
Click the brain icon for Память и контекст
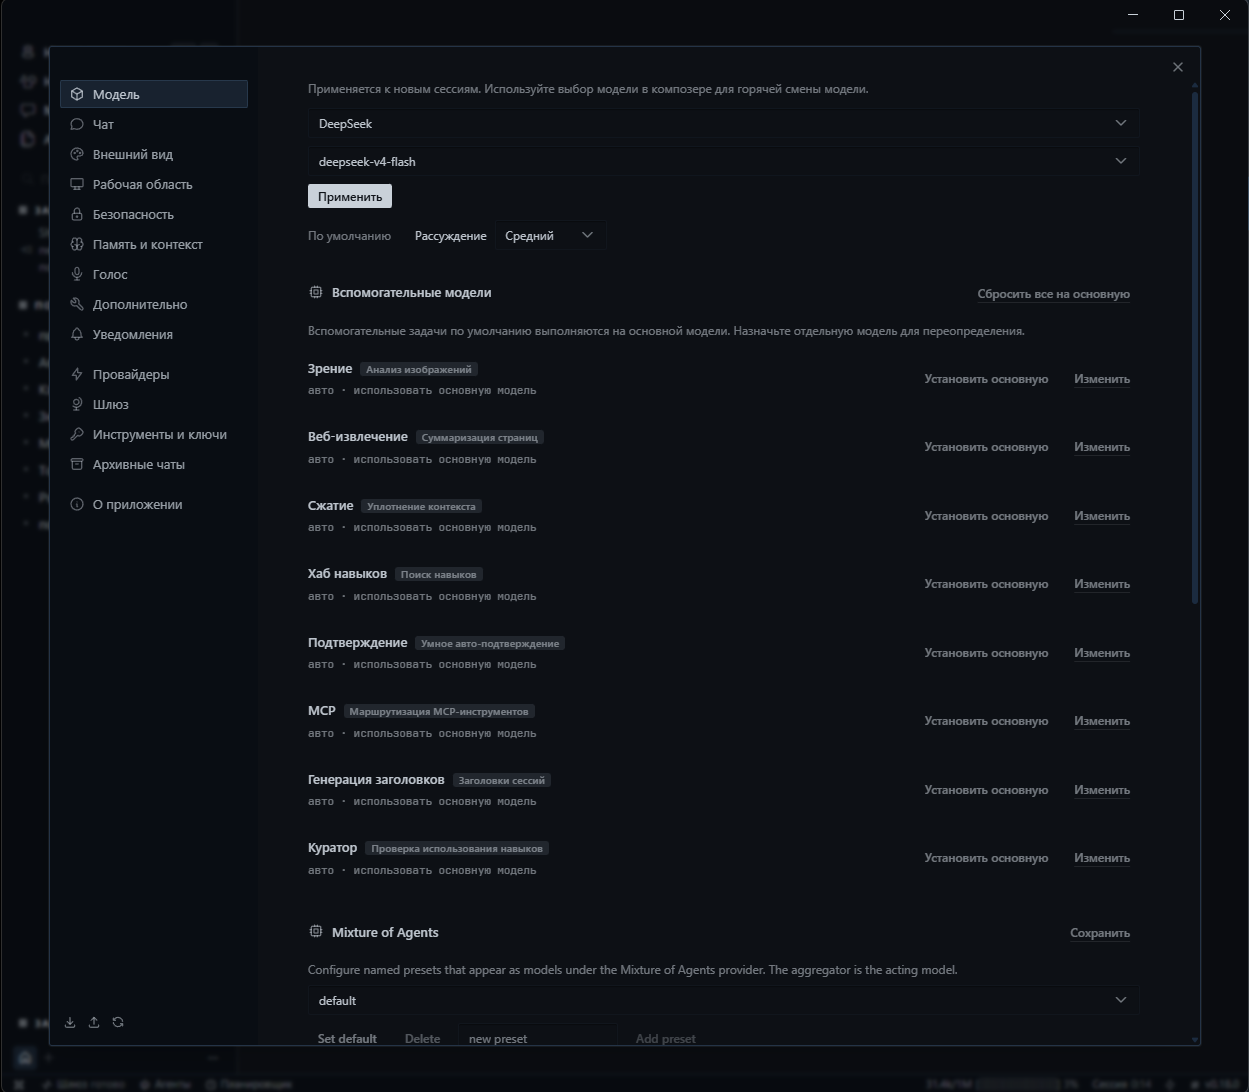[77, 244]
